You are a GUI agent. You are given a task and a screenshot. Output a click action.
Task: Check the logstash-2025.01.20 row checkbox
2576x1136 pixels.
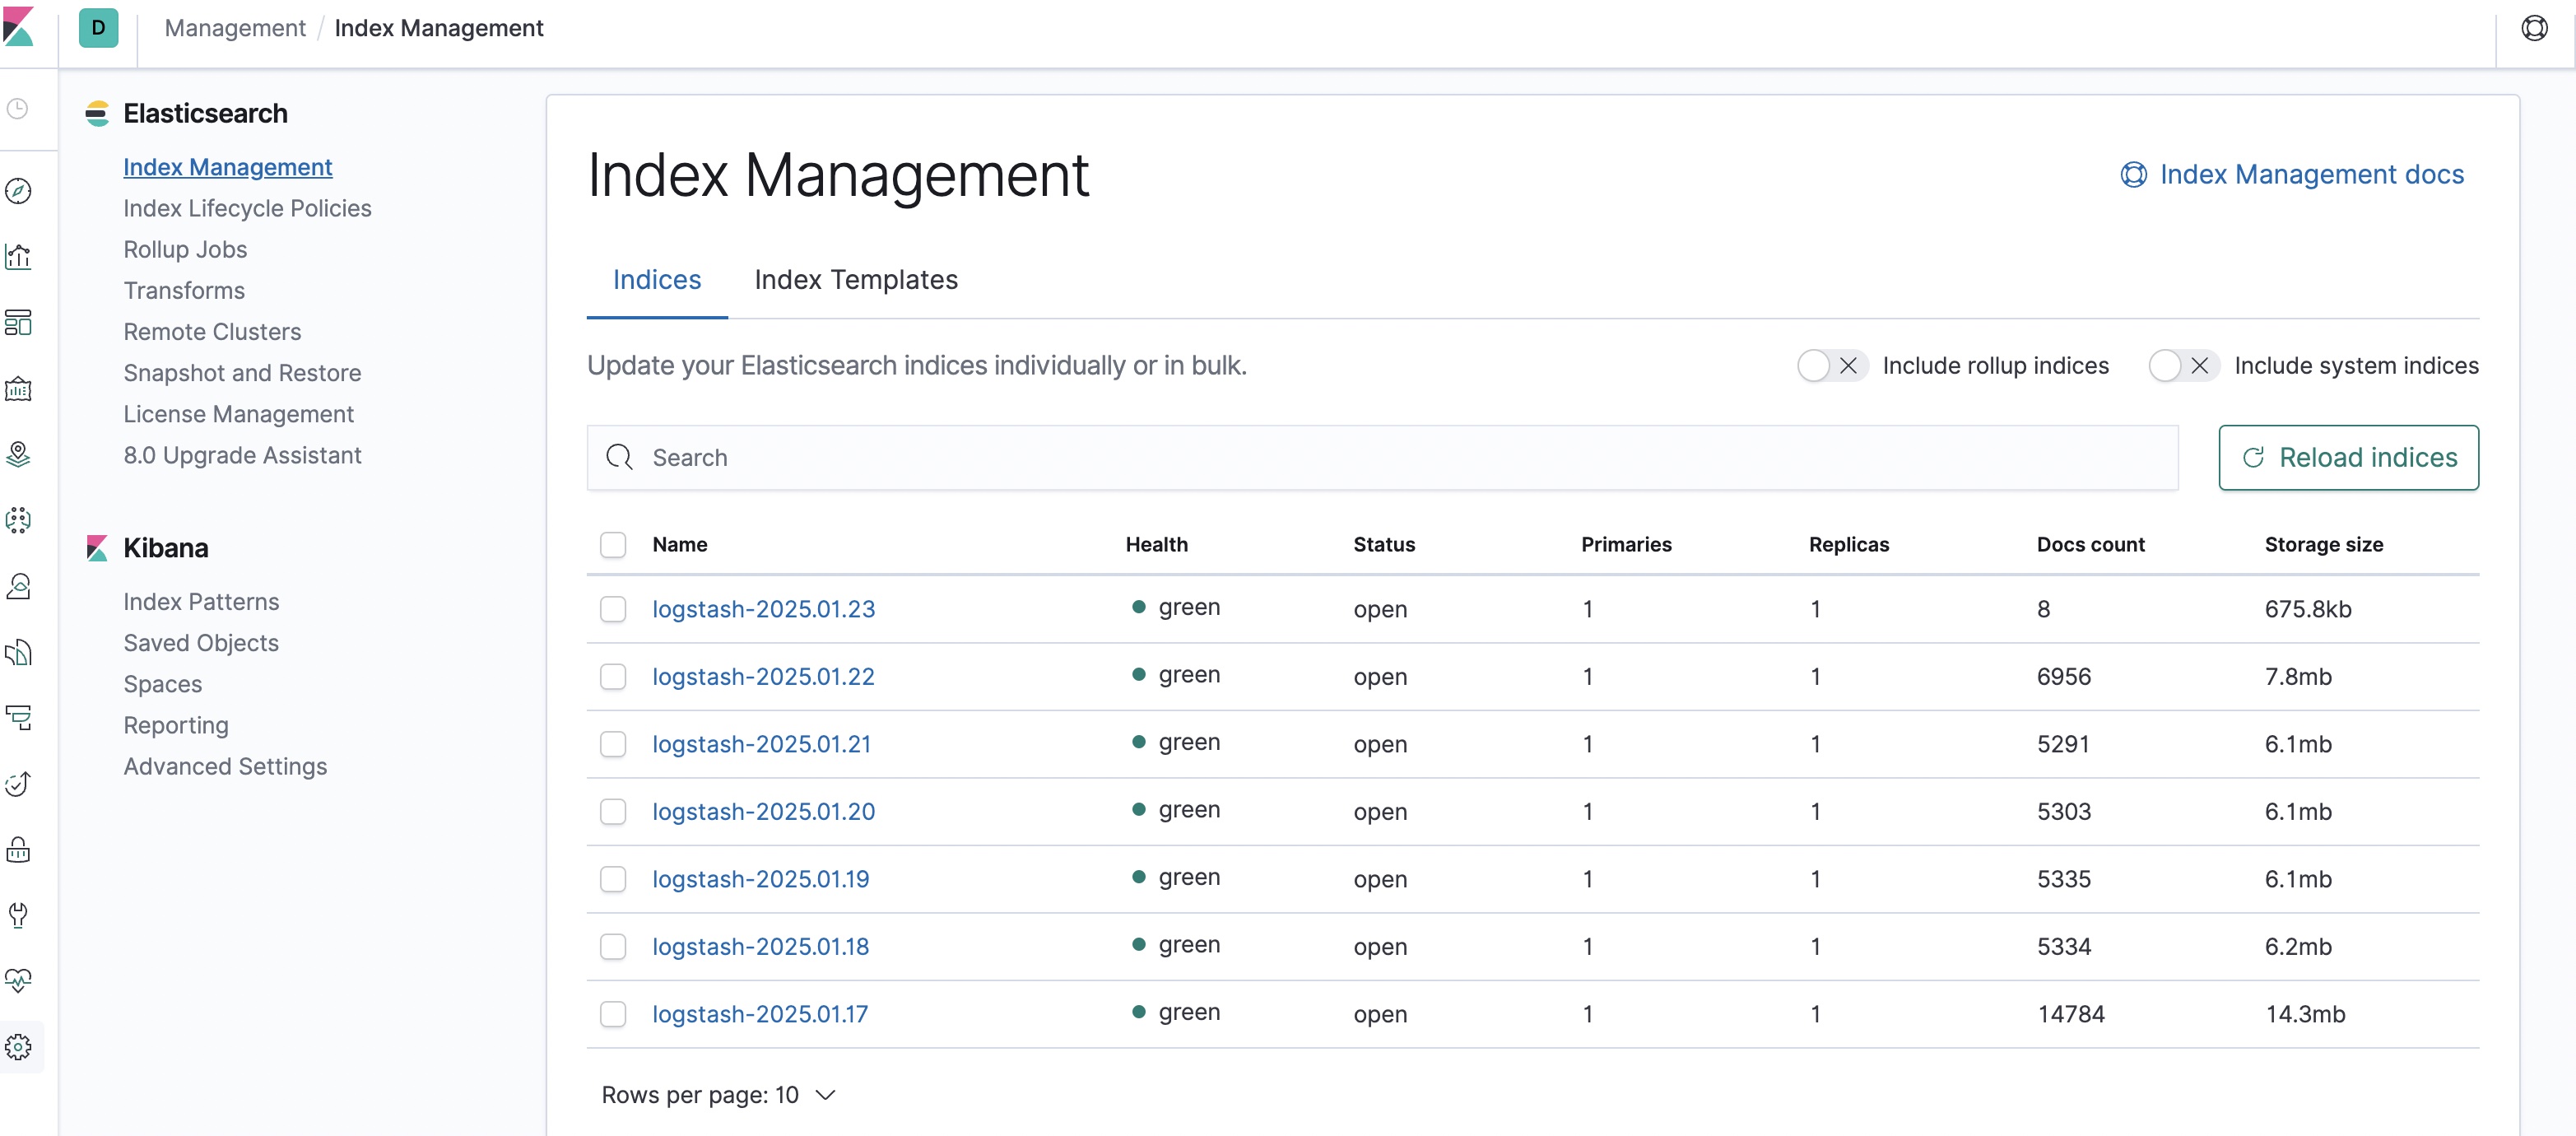tap(613, 811)
